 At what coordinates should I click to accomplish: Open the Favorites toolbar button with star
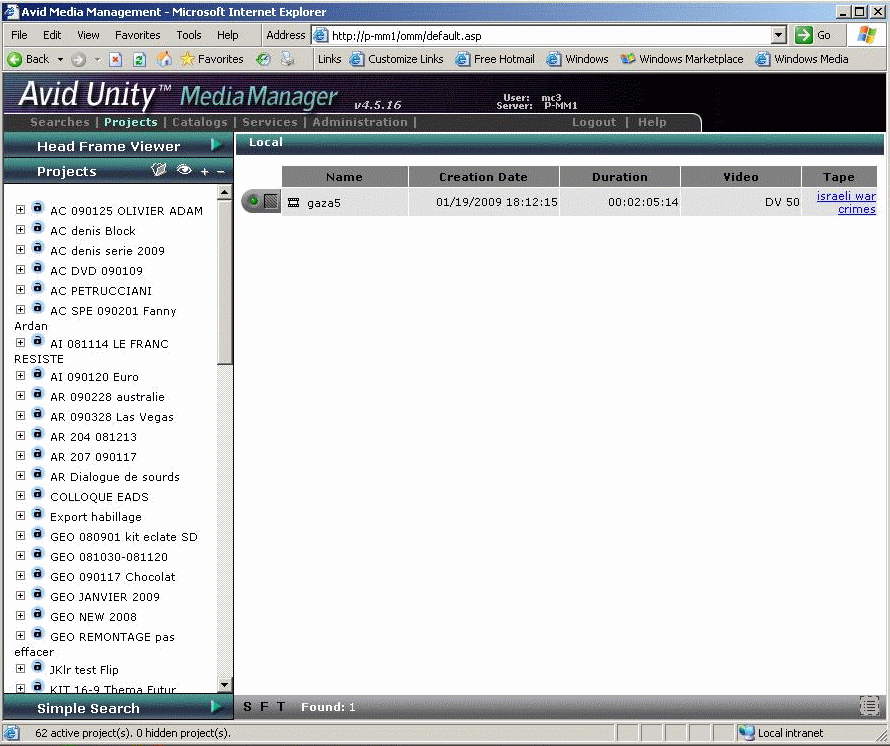(x=212, y=59)
